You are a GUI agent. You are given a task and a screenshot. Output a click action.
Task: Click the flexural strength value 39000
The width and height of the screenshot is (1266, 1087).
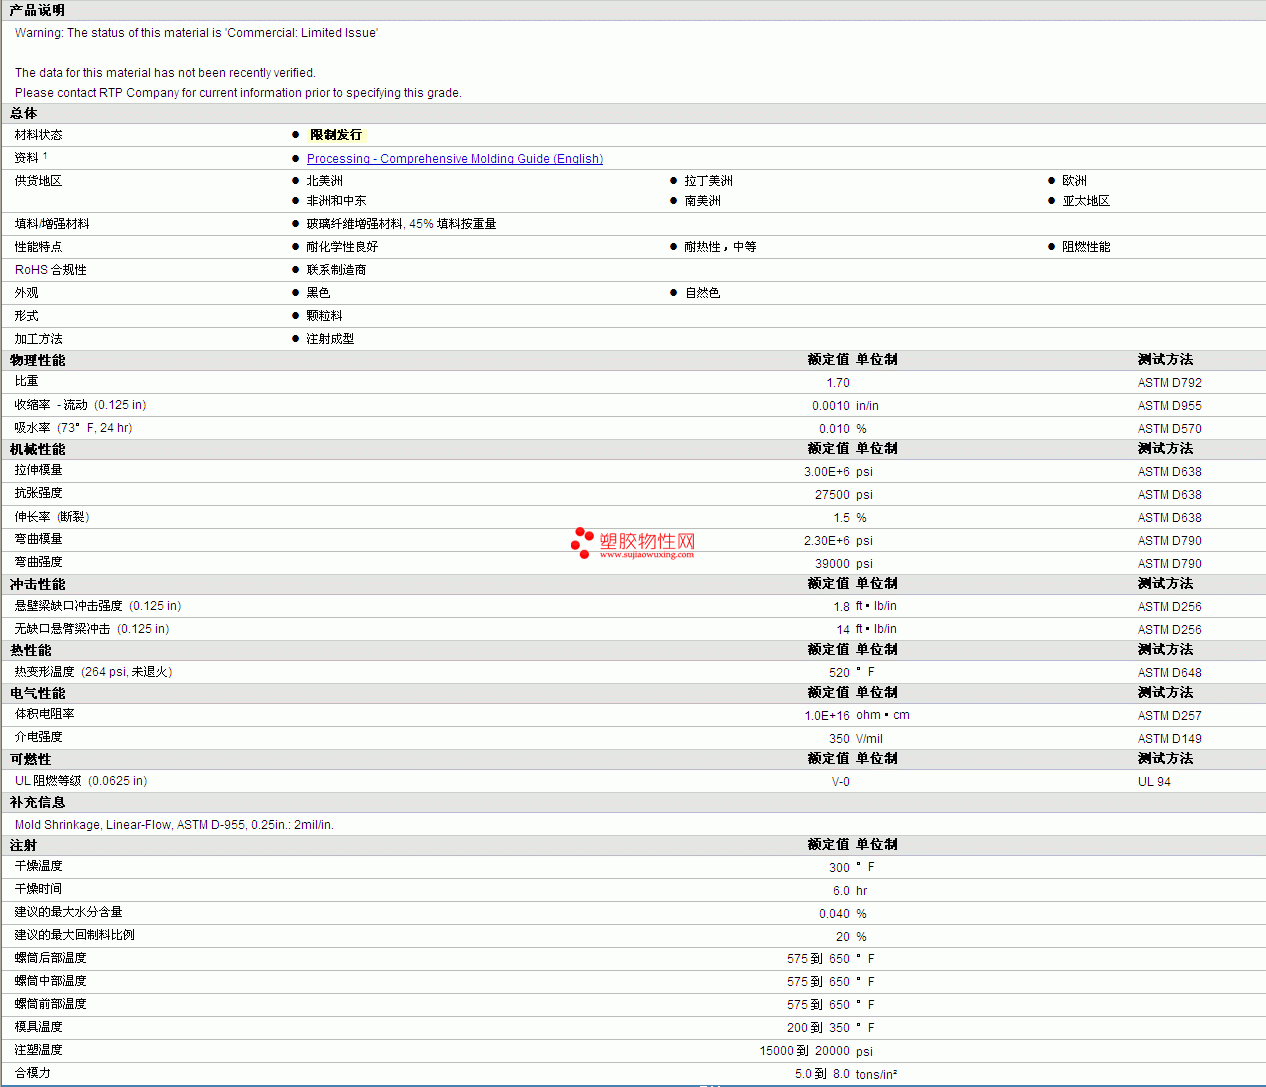point(832,564)
